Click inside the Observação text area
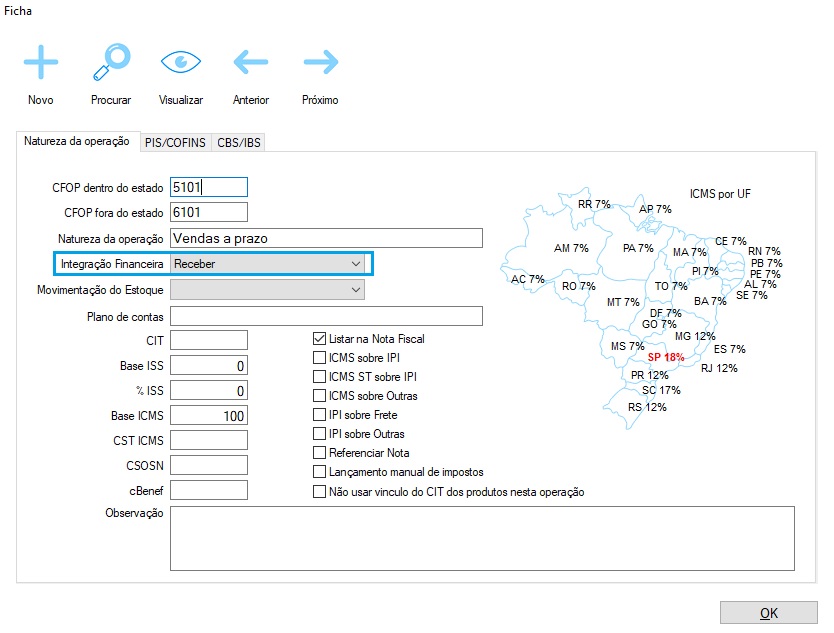Viewport: 834px width, 633px height. coord(482,538)
